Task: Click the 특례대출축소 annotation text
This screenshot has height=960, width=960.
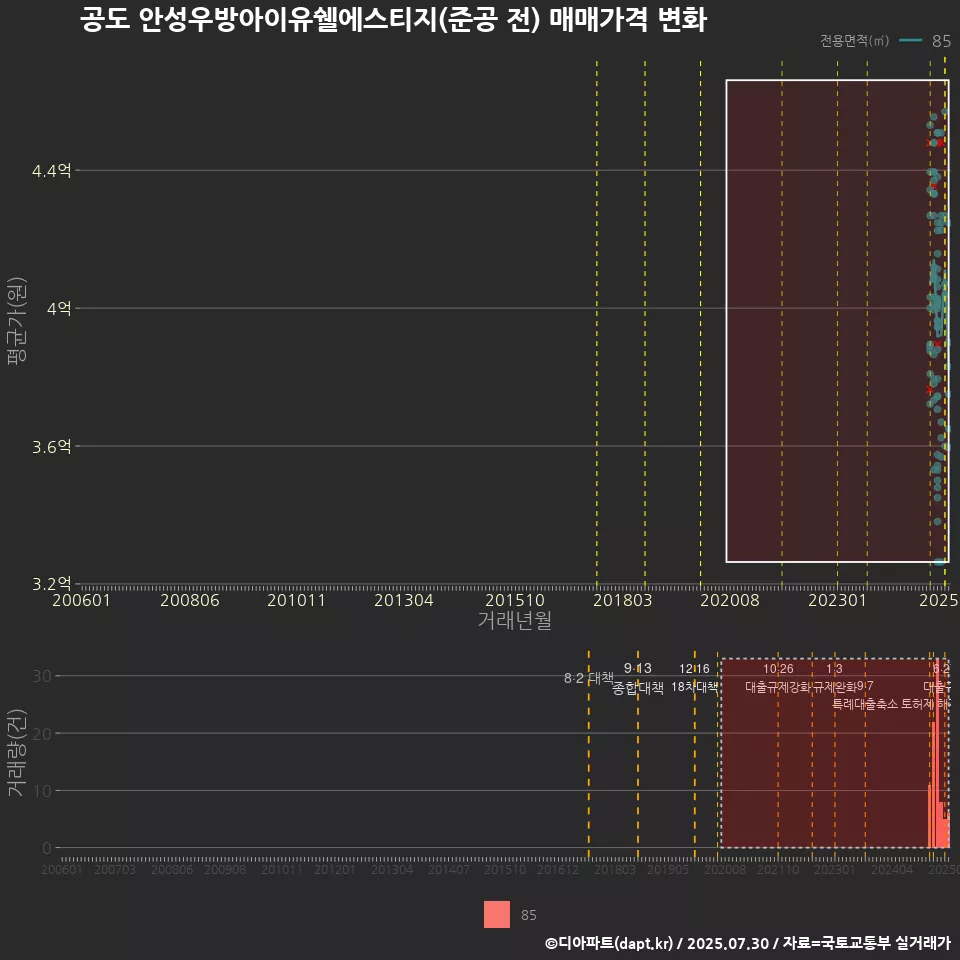Action: pyautogui.click(x=865, y=704)
